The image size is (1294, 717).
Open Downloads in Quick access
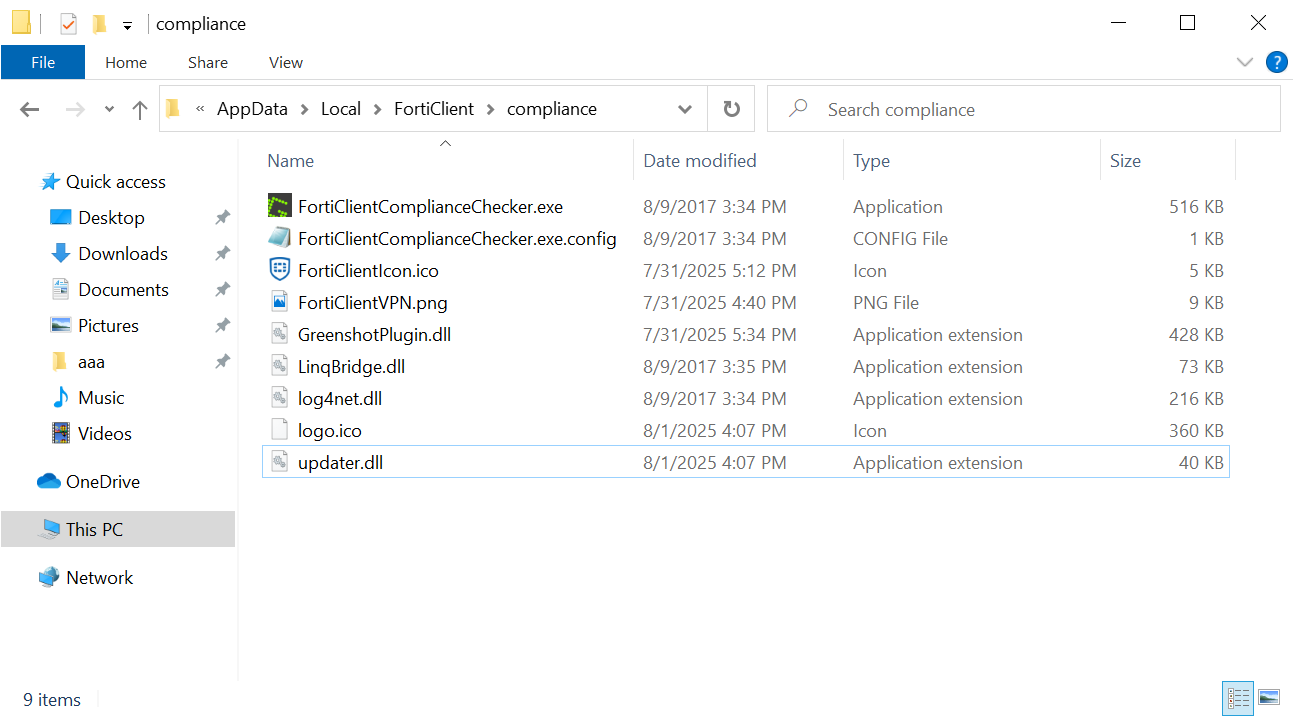123,254
